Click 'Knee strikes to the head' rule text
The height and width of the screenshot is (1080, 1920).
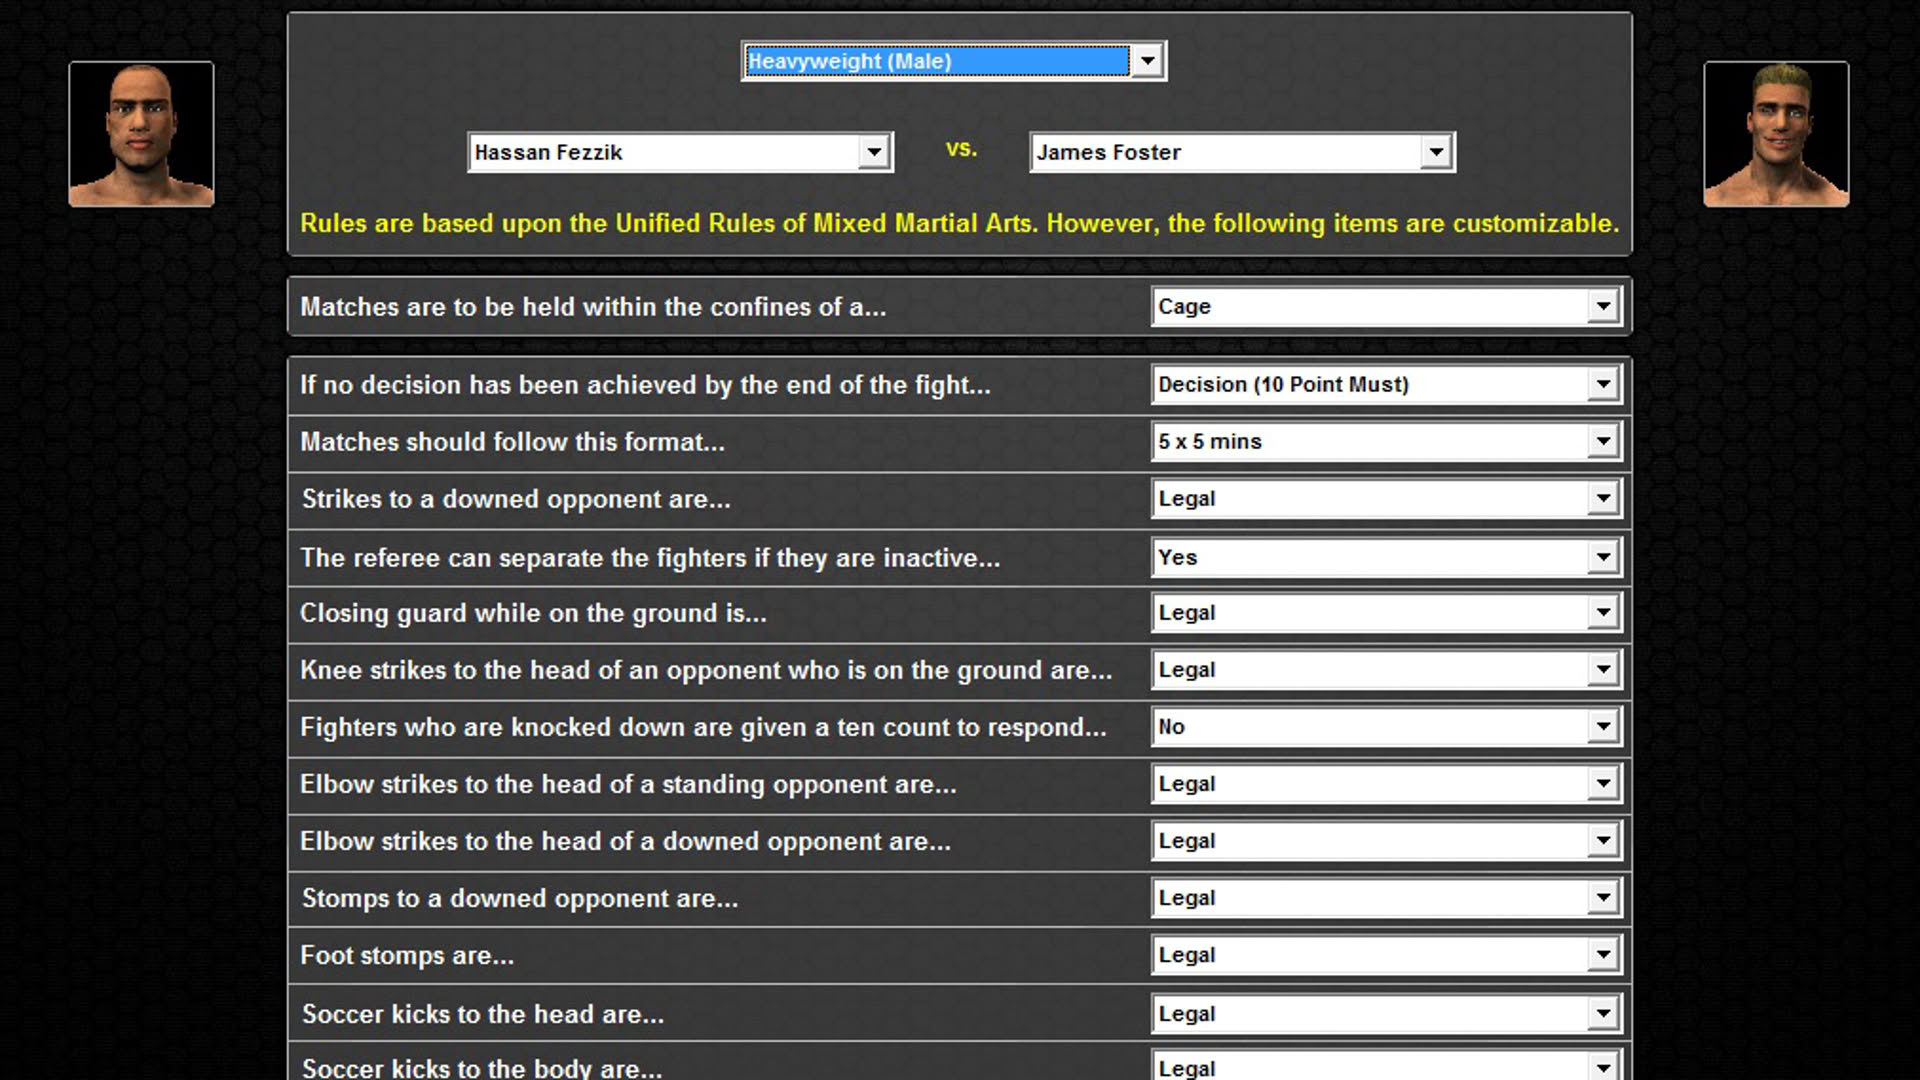tap(706, 670)
